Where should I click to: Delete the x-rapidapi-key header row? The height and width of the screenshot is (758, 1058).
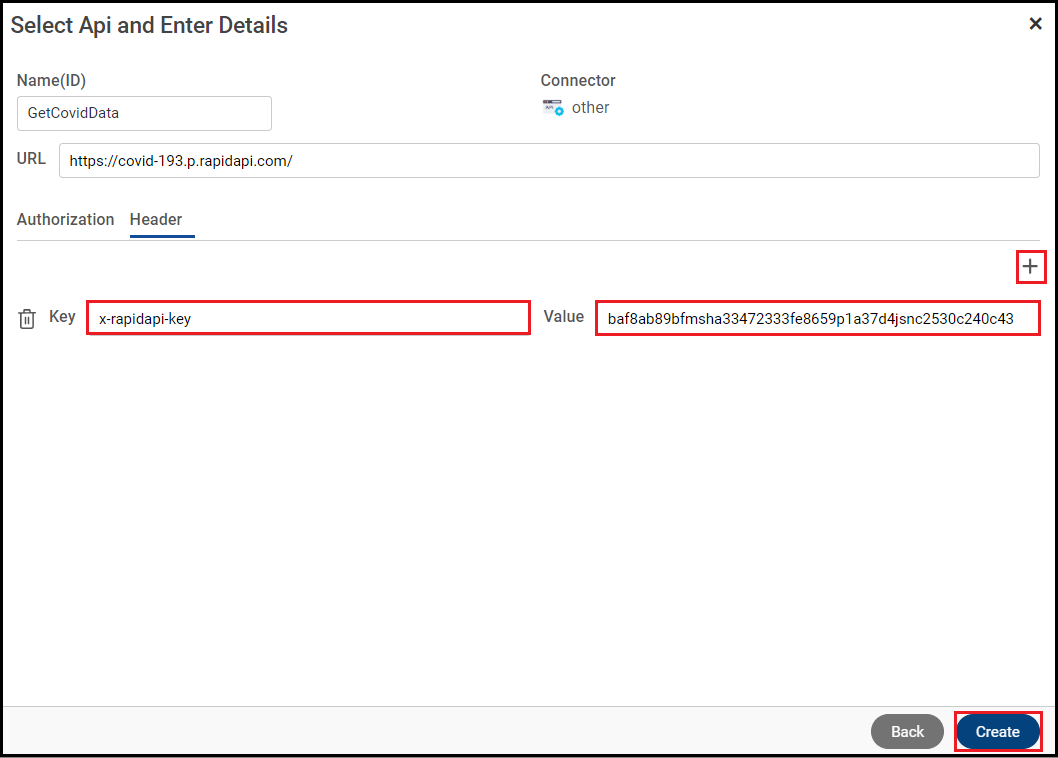pyautogui.click(x=27, y=319)
